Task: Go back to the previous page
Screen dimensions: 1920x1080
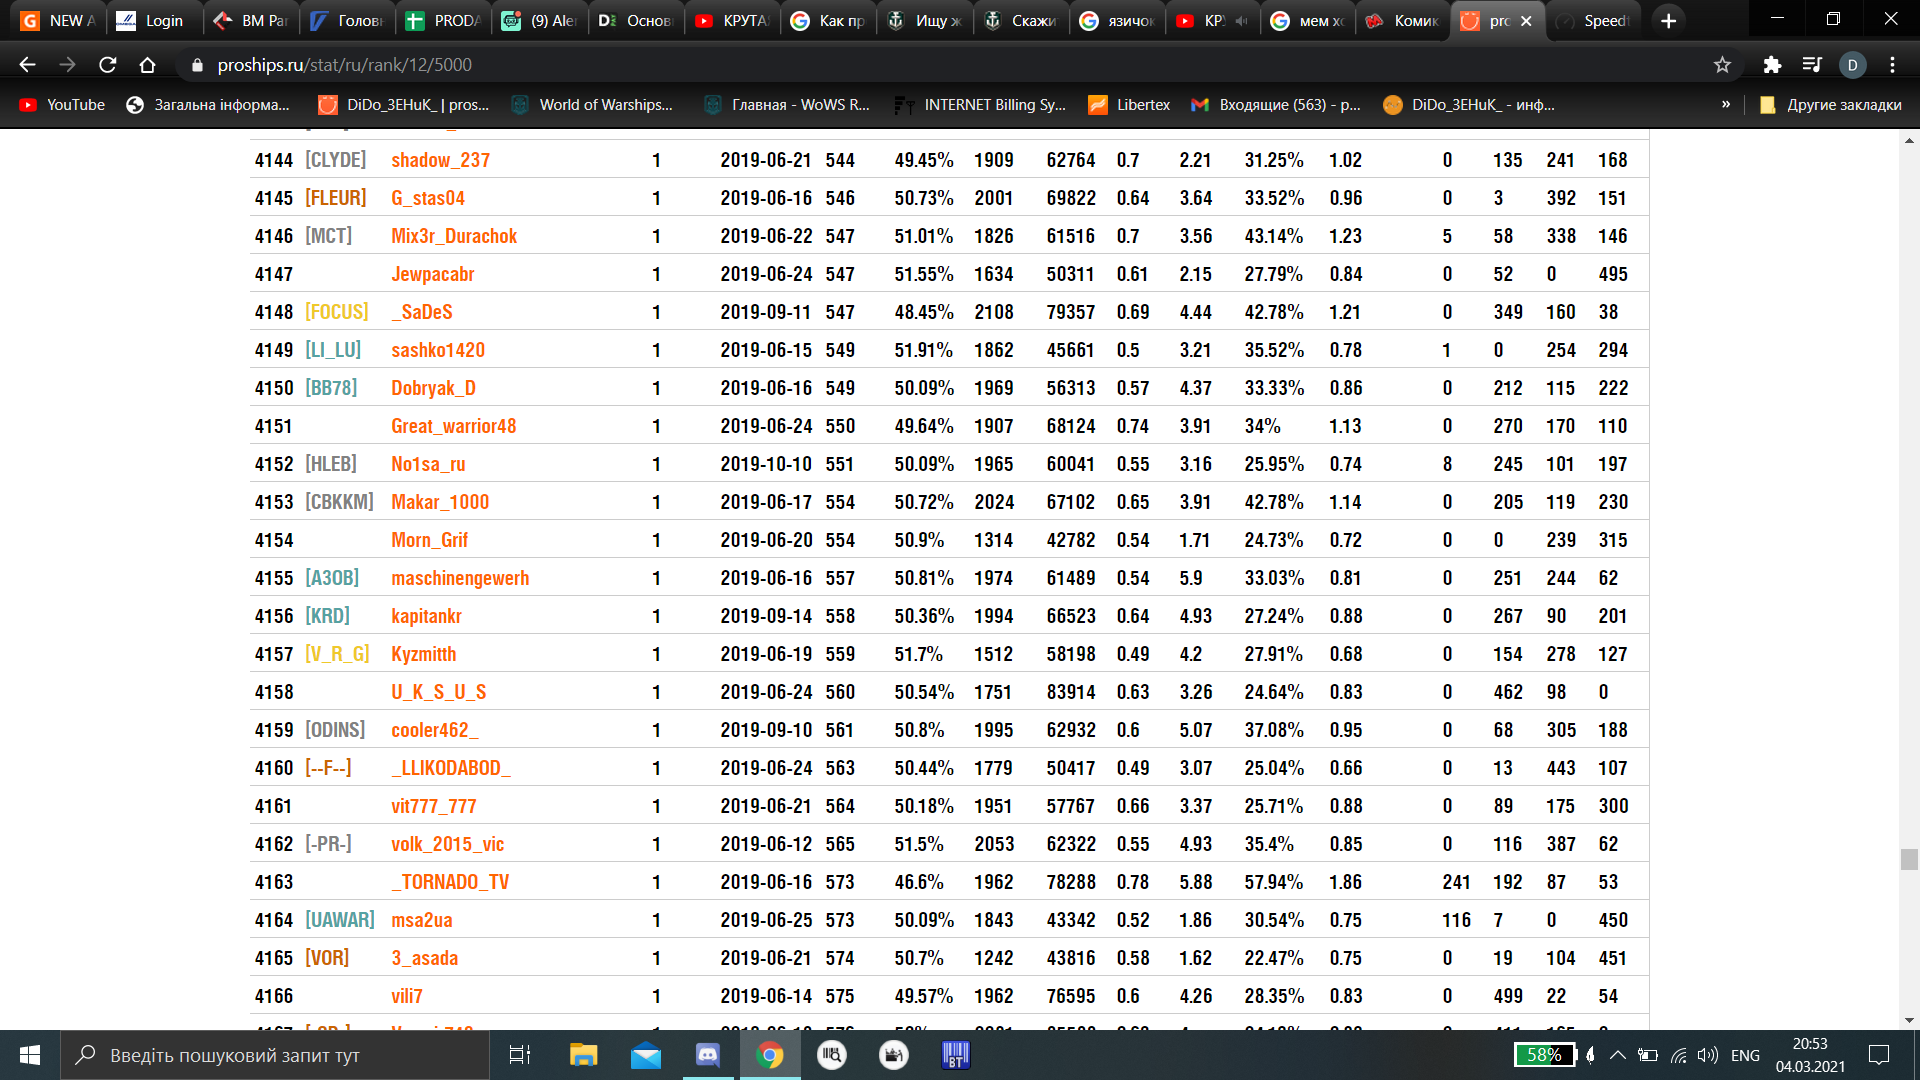Action: (27, 65)
